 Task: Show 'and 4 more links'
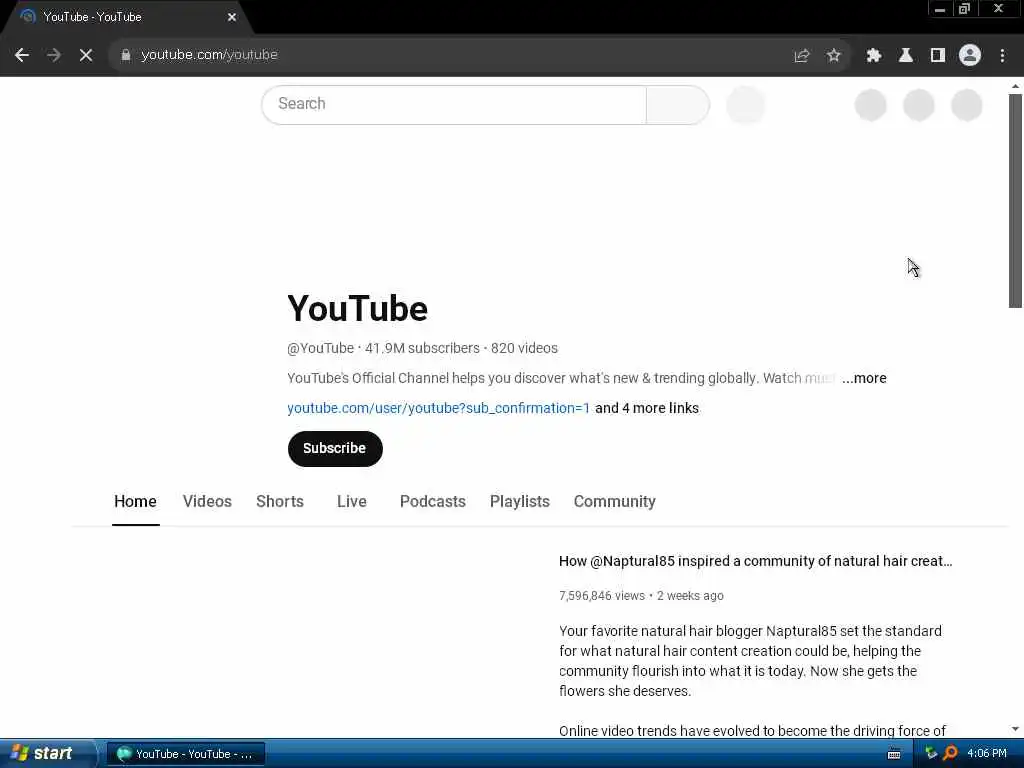(x=647, y=408)
